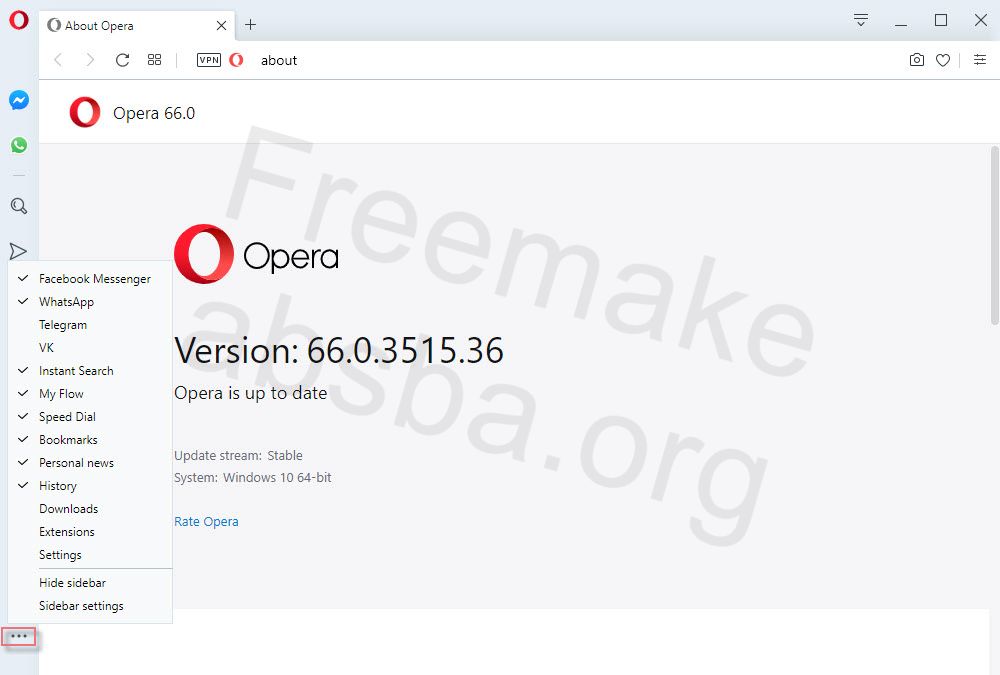Open the Speed Dial start page grid
The image size is (1000, 675).
click(154, 59)
